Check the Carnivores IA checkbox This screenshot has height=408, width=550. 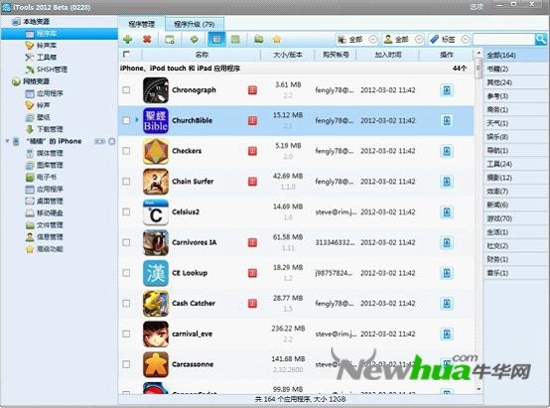pos(126,243)
